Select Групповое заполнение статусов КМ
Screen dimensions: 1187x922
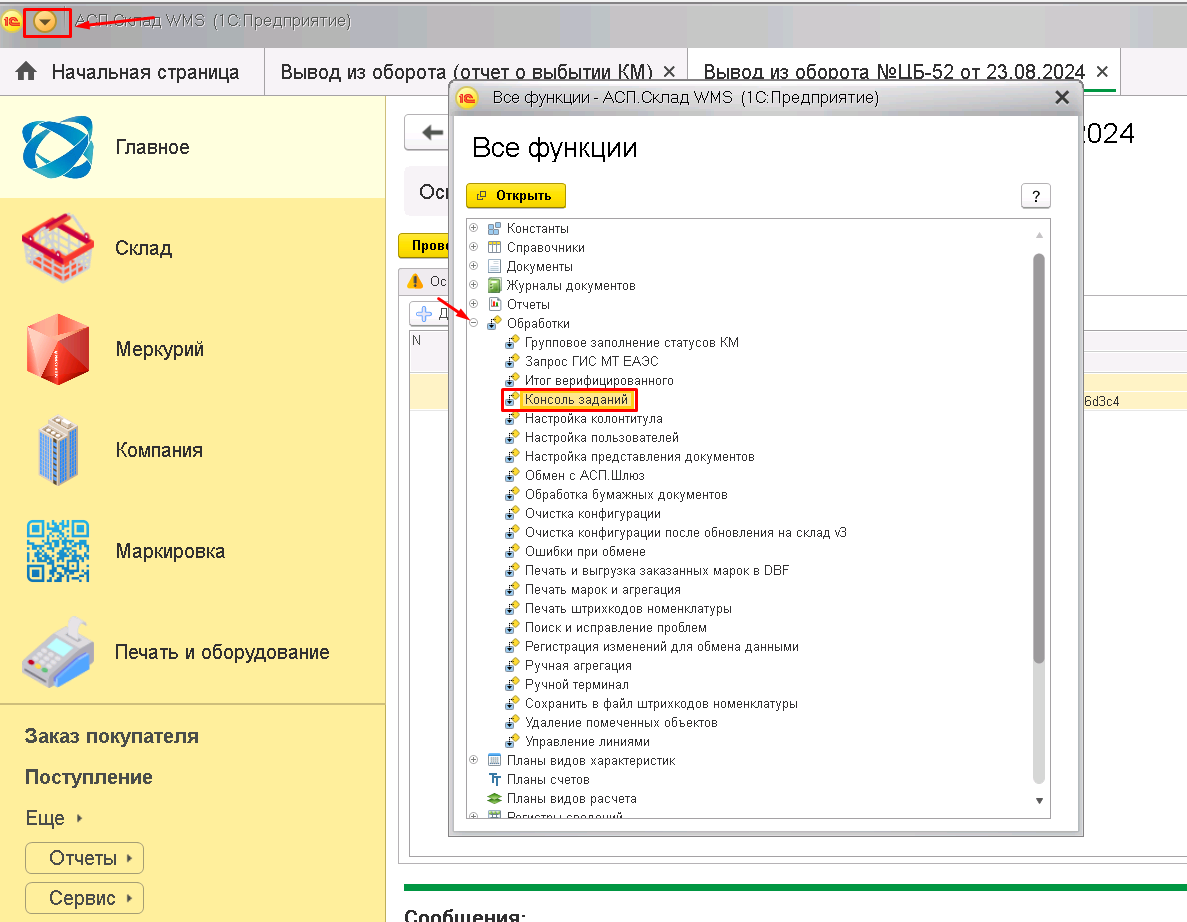click(631, 343)
